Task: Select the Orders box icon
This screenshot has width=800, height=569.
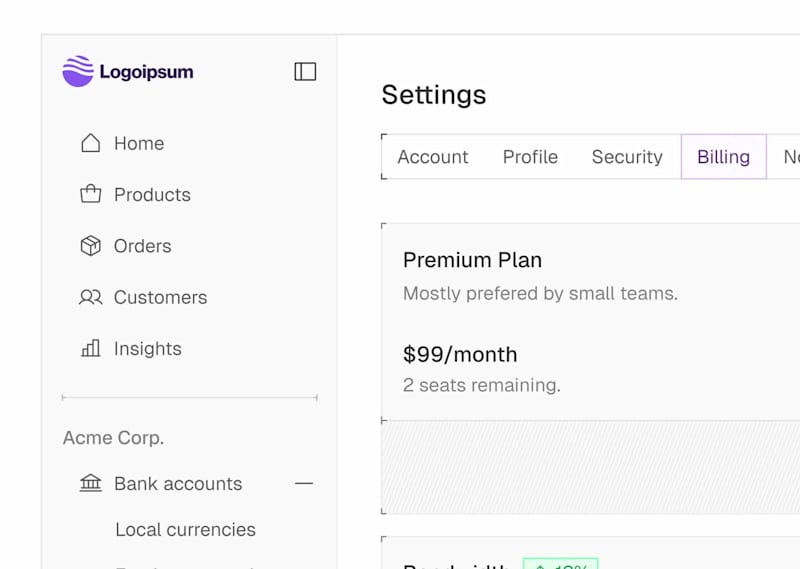Action: click(x=91, y=246)
